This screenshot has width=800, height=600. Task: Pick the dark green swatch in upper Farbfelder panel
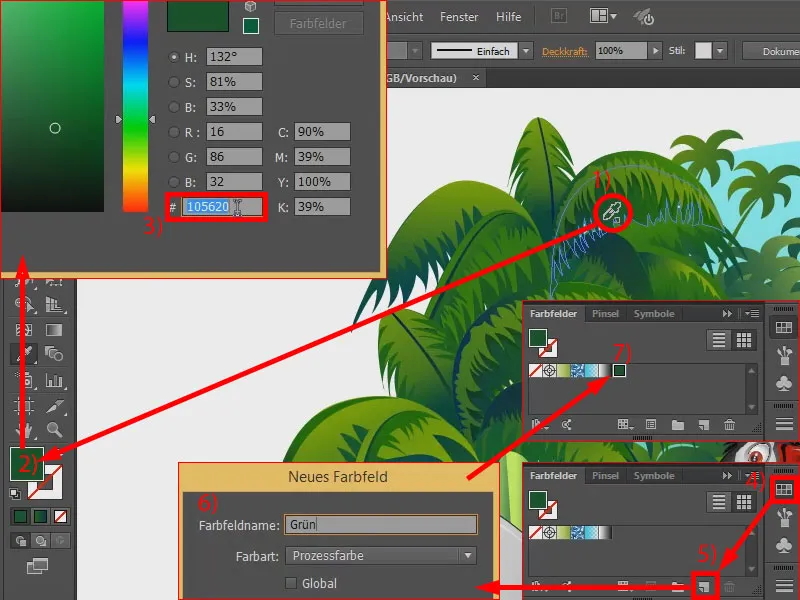click(619, 370)
